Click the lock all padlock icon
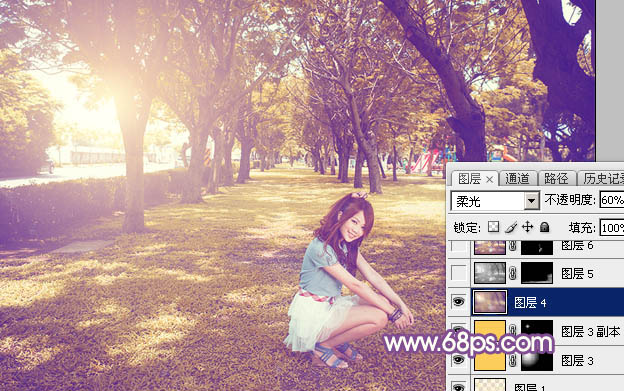Viewport: 624px width, 391px height. [x=544, y=227]
